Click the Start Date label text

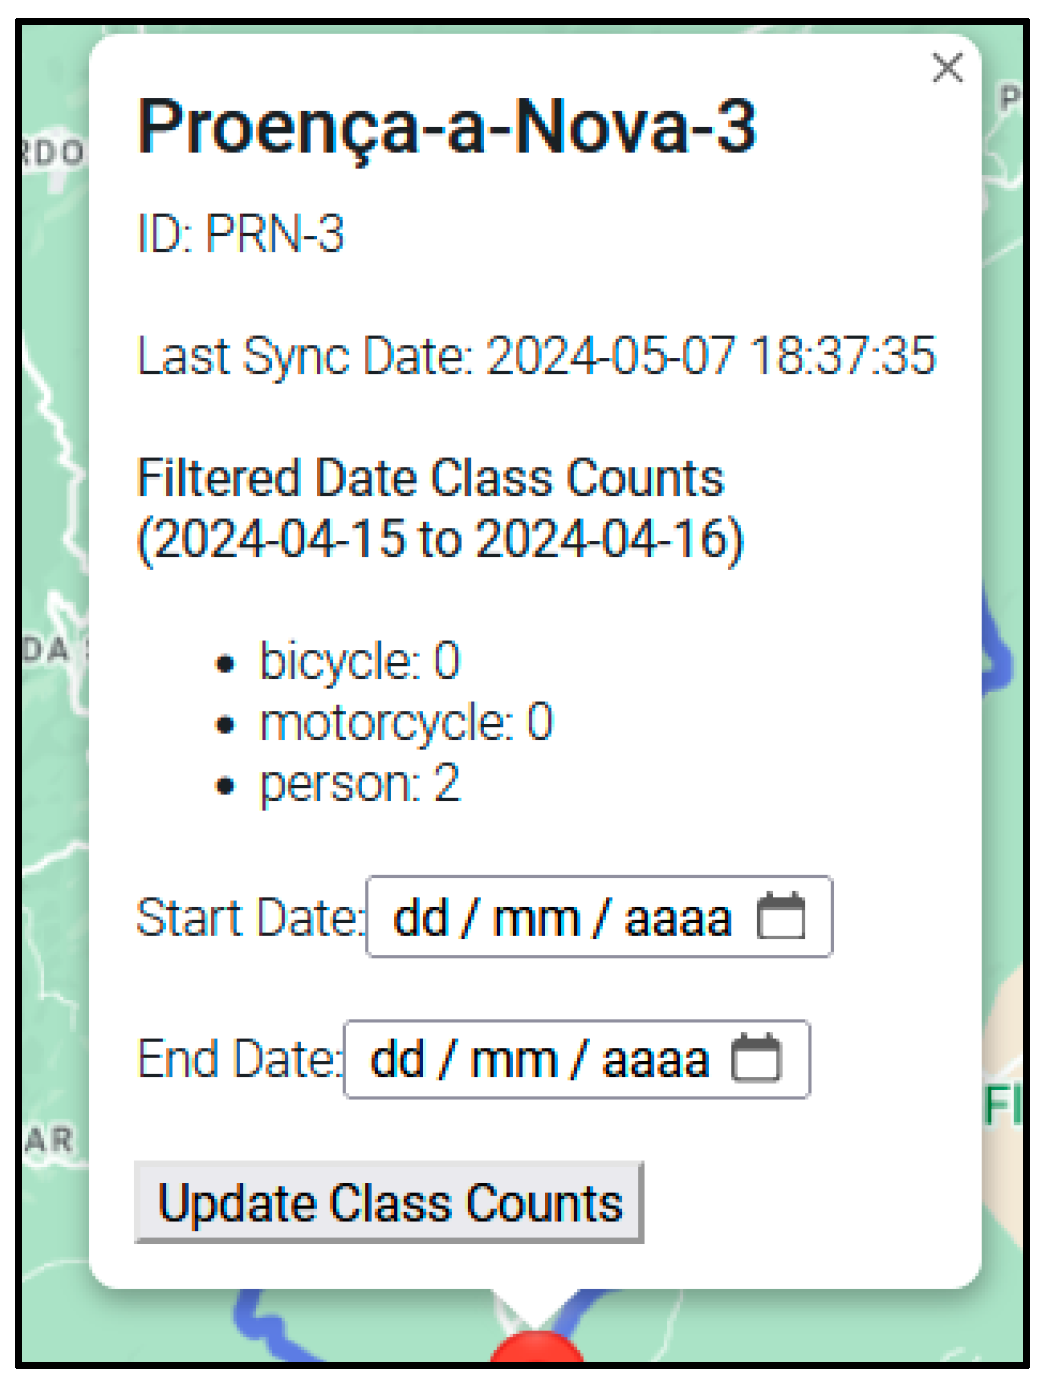(x=249, y=918)
